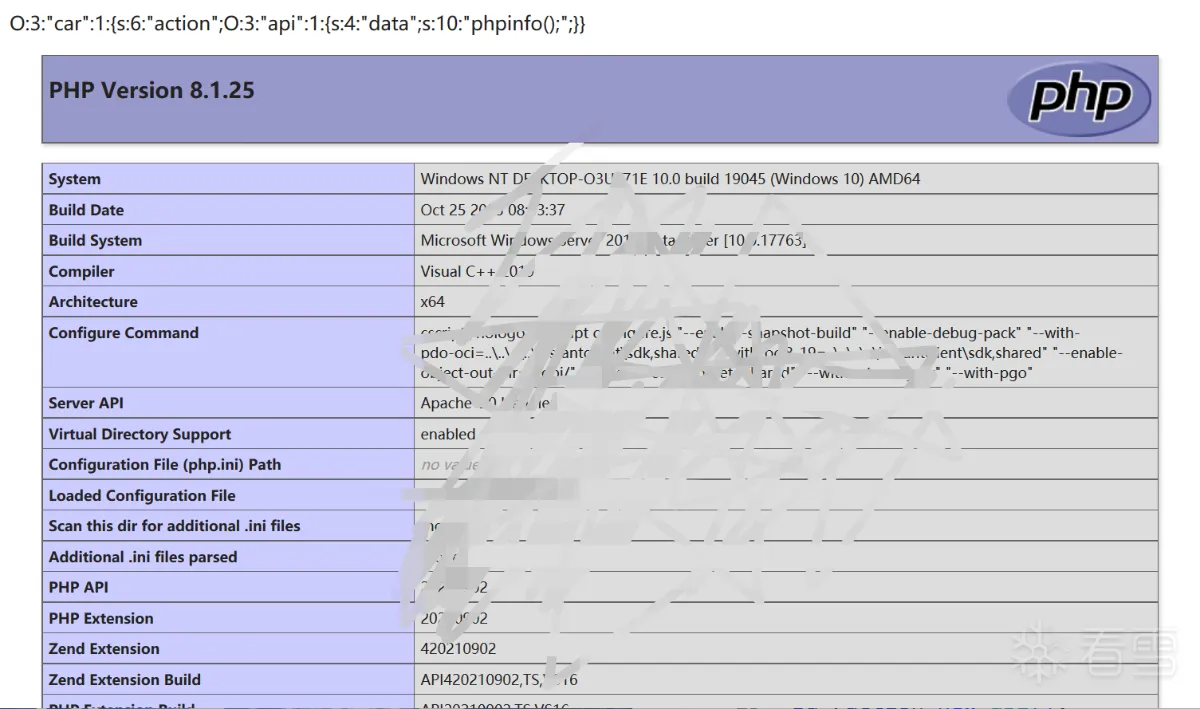
Task: Click the Architecture row label
Action: (x=93, y=302)
